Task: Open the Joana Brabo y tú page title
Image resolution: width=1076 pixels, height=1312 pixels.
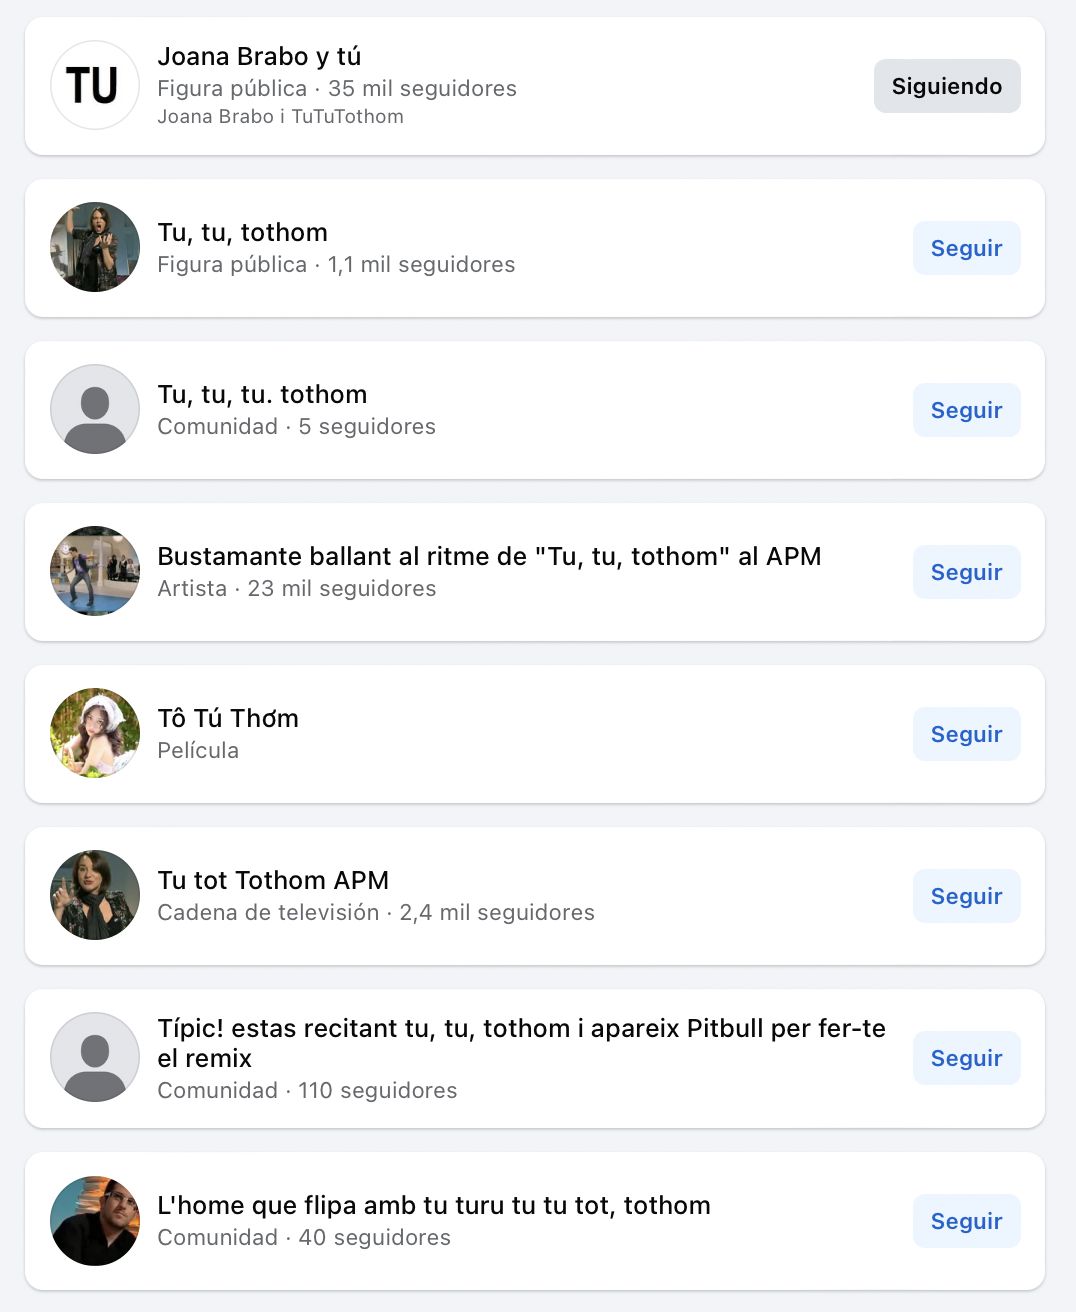Action: click(x=259, y=57)
